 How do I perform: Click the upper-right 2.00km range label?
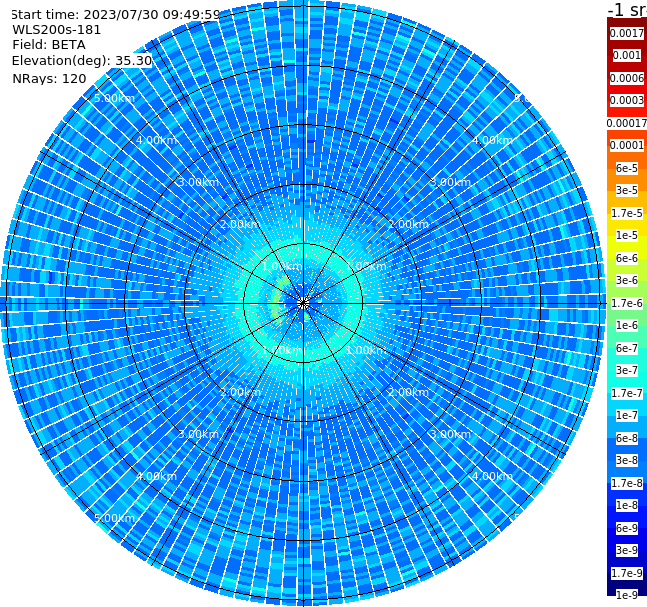coord(409,224)
